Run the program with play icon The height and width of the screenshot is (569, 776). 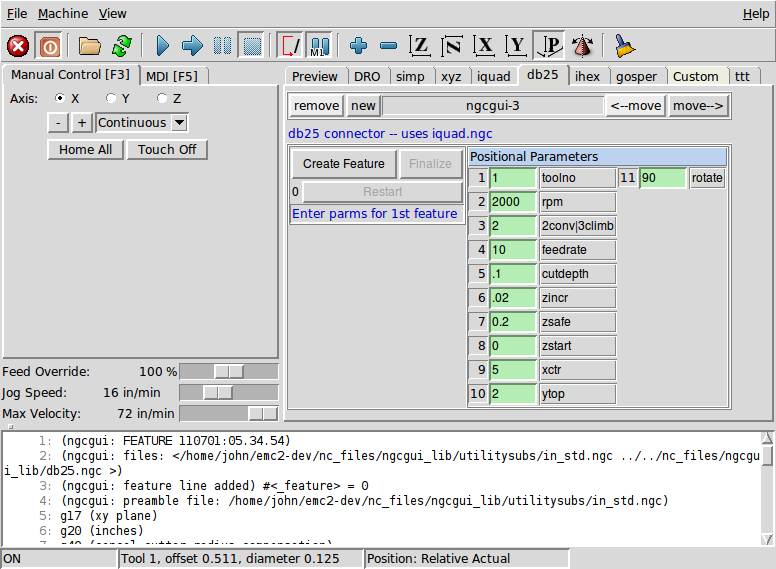(x=163, y=46)
